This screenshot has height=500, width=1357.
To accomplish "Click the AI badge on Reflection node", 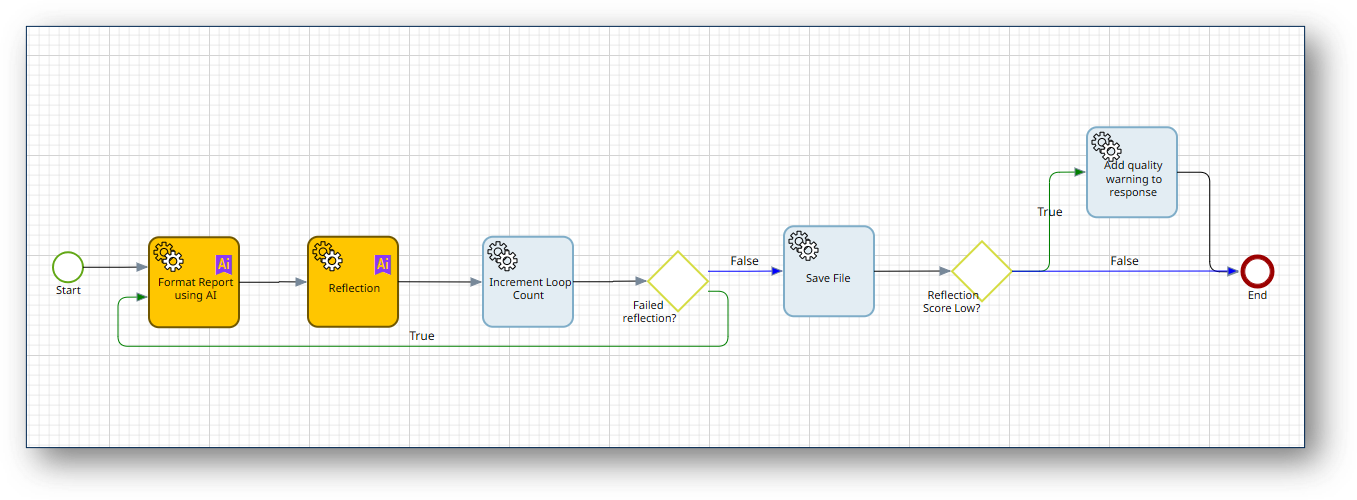I will point(383,264).
